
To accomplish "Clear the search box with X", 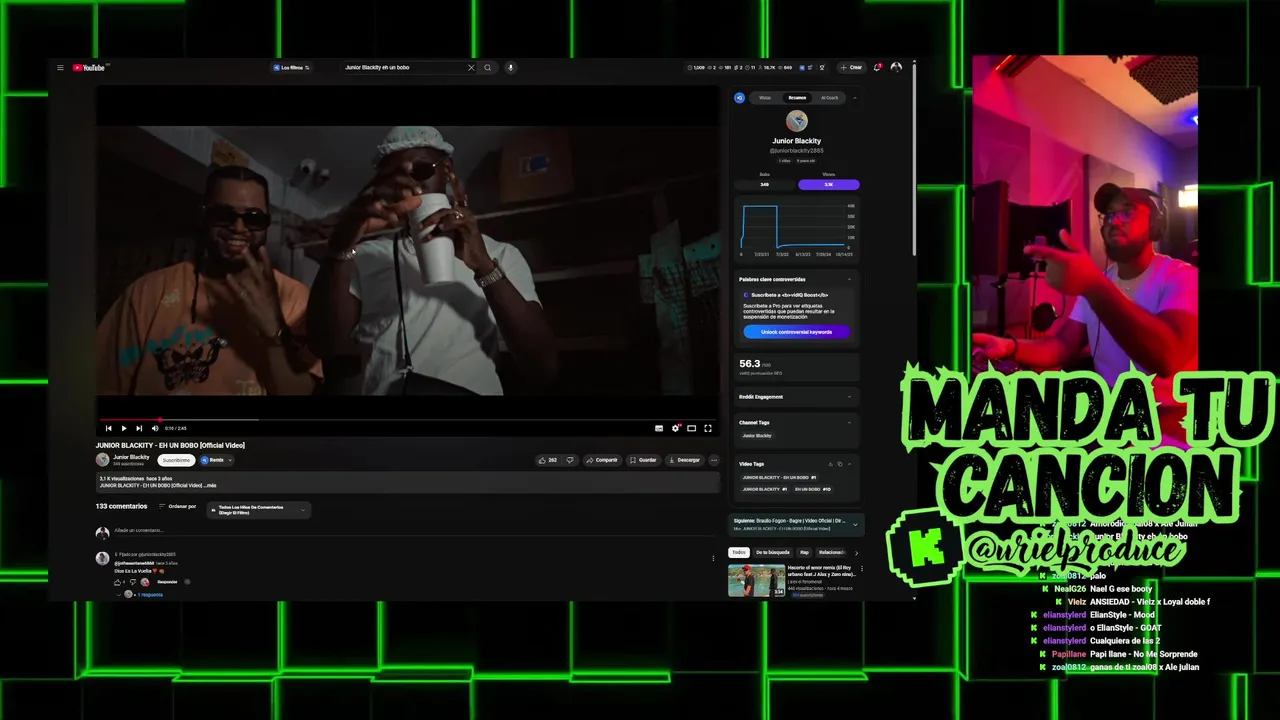I will point(471,68).
